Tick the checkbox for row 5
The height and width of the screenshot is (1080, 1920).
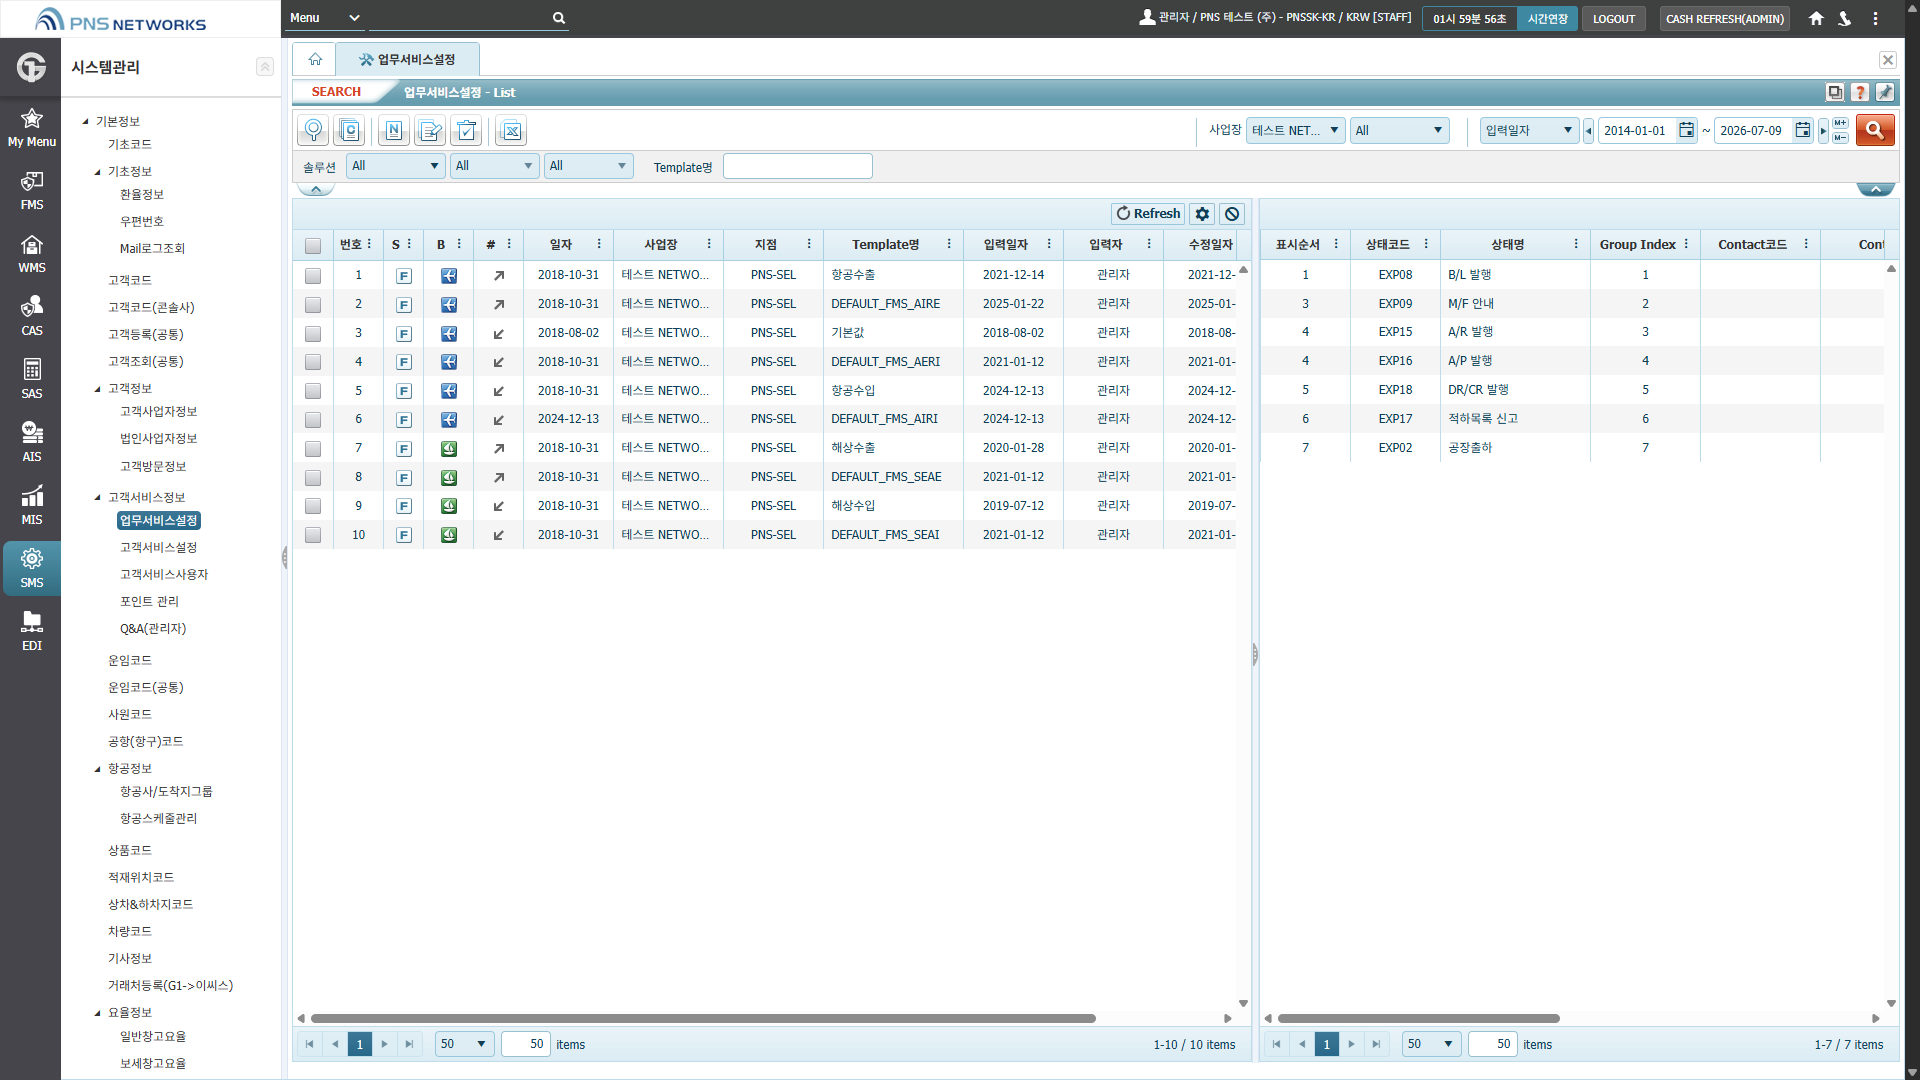click(313, 391)
